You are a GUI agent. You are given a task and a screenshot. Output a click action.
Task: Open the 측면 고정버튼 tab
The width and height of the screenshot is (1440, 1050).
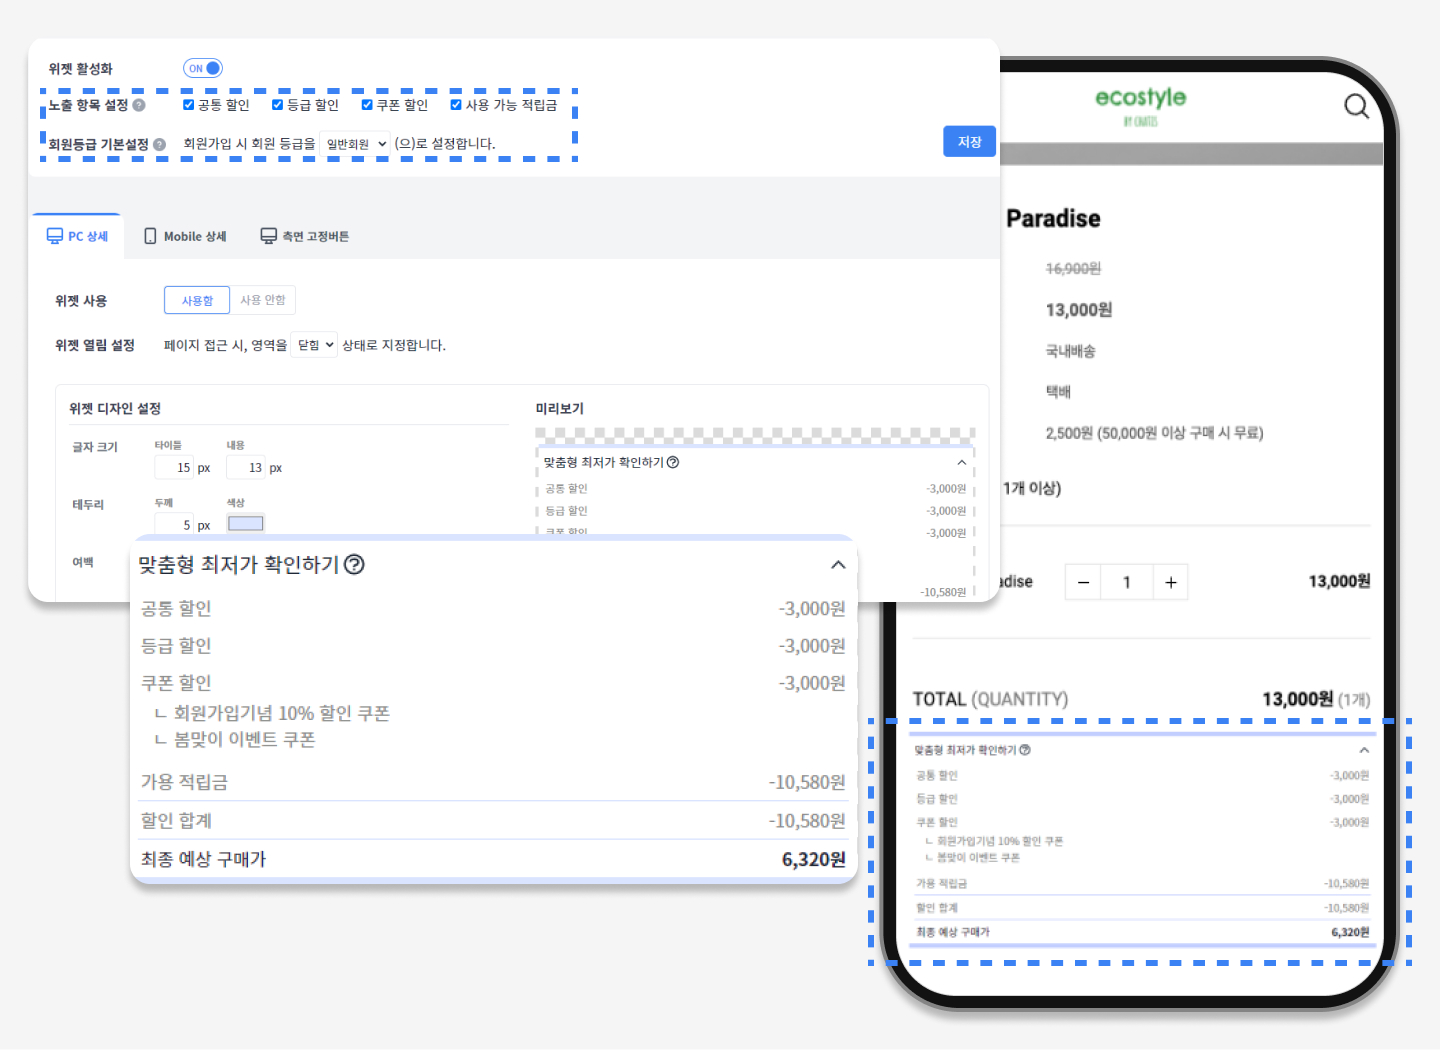point(305,237)
